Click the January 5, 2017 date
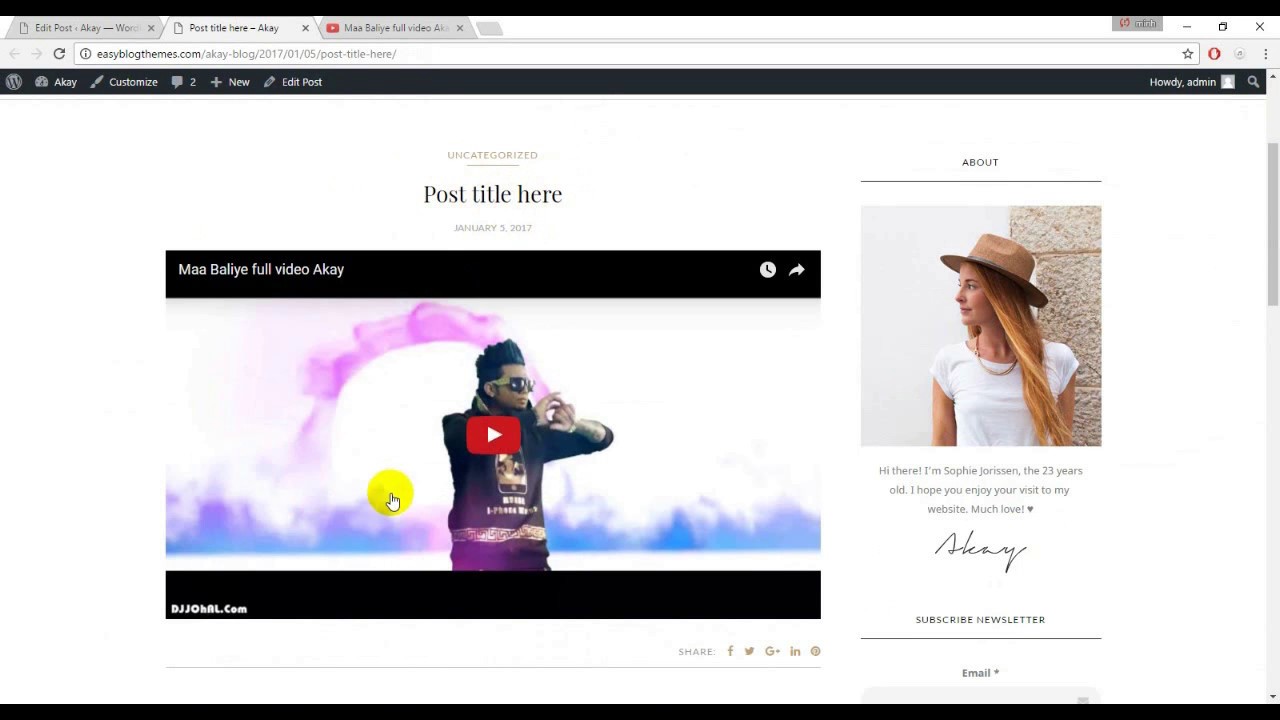 [x=493, y=228]
